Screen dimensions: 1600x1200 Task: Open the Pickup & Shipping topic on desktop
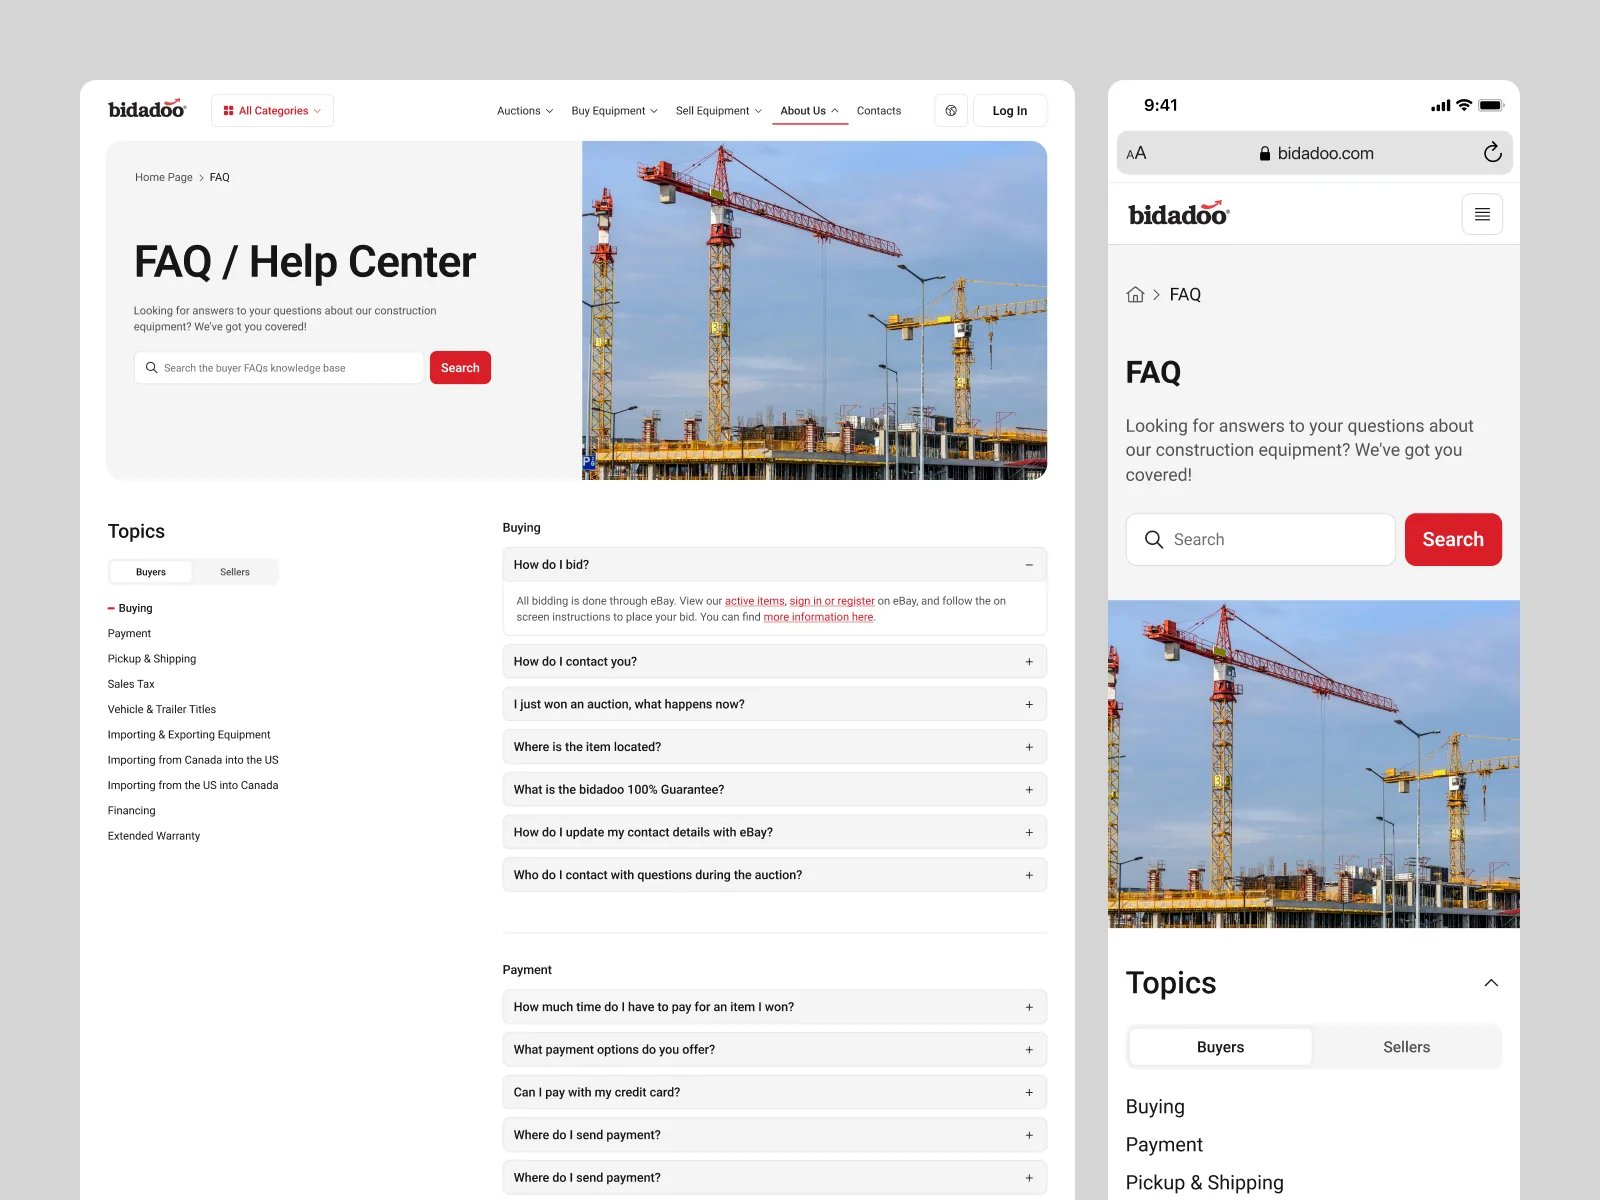pyautogui.click(x=152, y=659)
